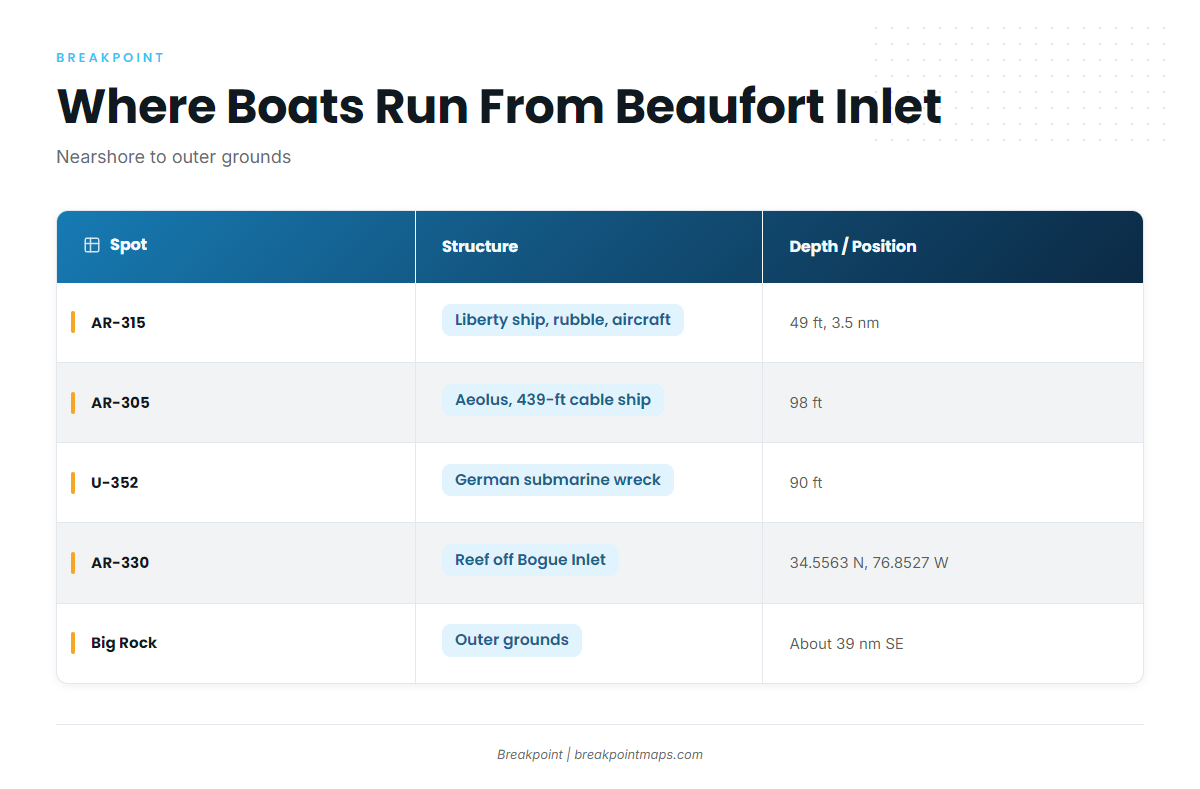This screenshot has width=1200, height=789.
Task: Click the orange marker beside AR-305
Action: click(73, 403)
